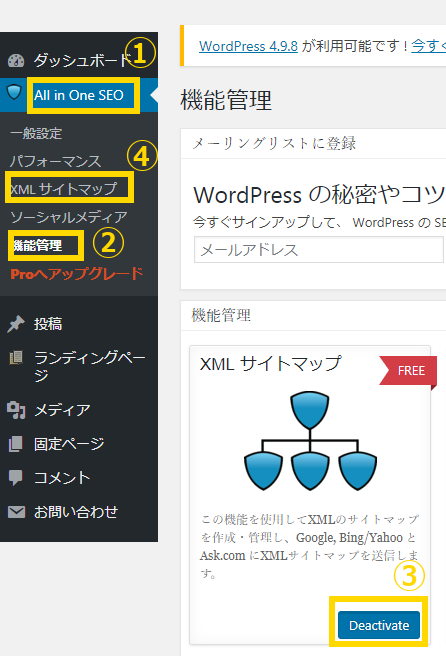The width and height of the screenshot is (446, 656).
Task: Open 投稿 menu
Action: (48, 324)
